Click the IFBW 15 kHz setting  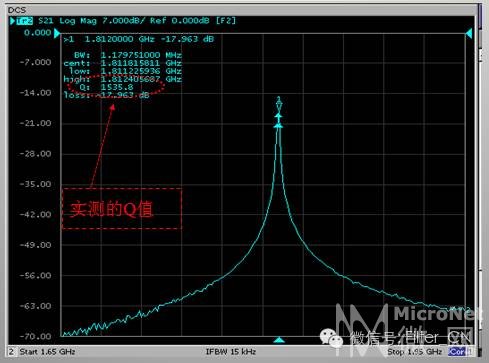point(231,352)
